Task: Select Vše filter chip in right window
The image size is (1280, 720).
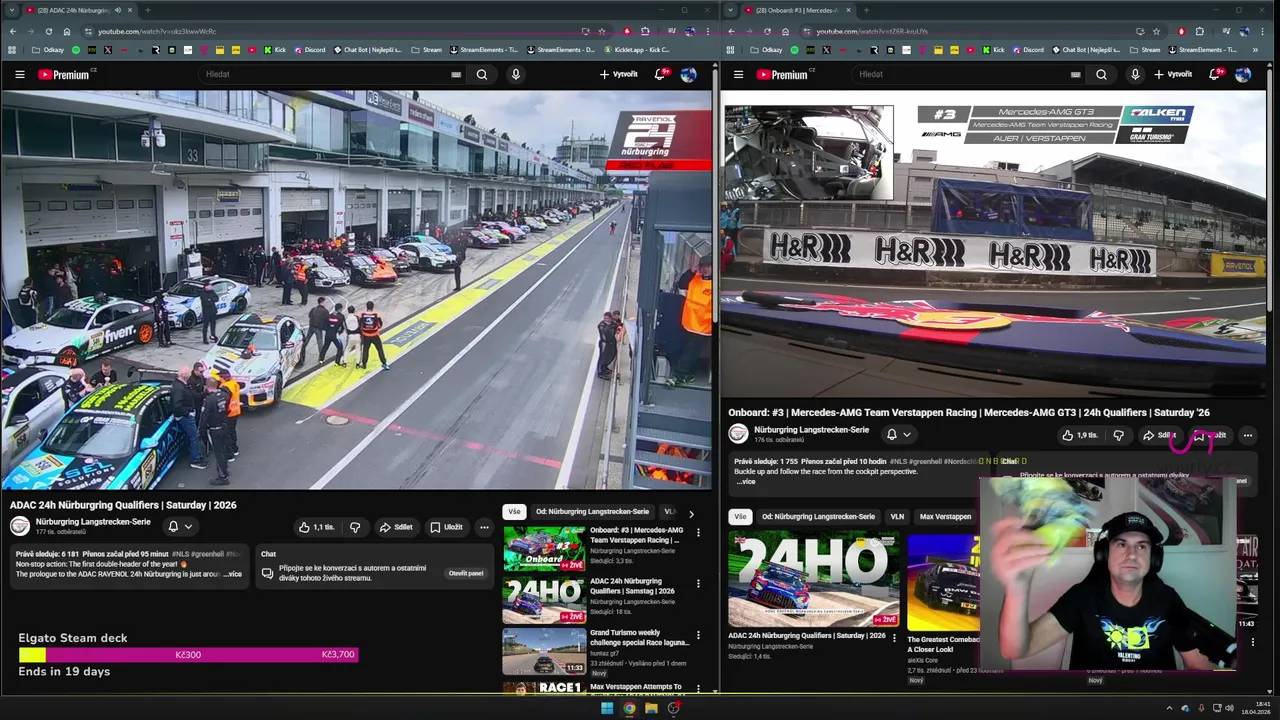Action: coord(740,517)
